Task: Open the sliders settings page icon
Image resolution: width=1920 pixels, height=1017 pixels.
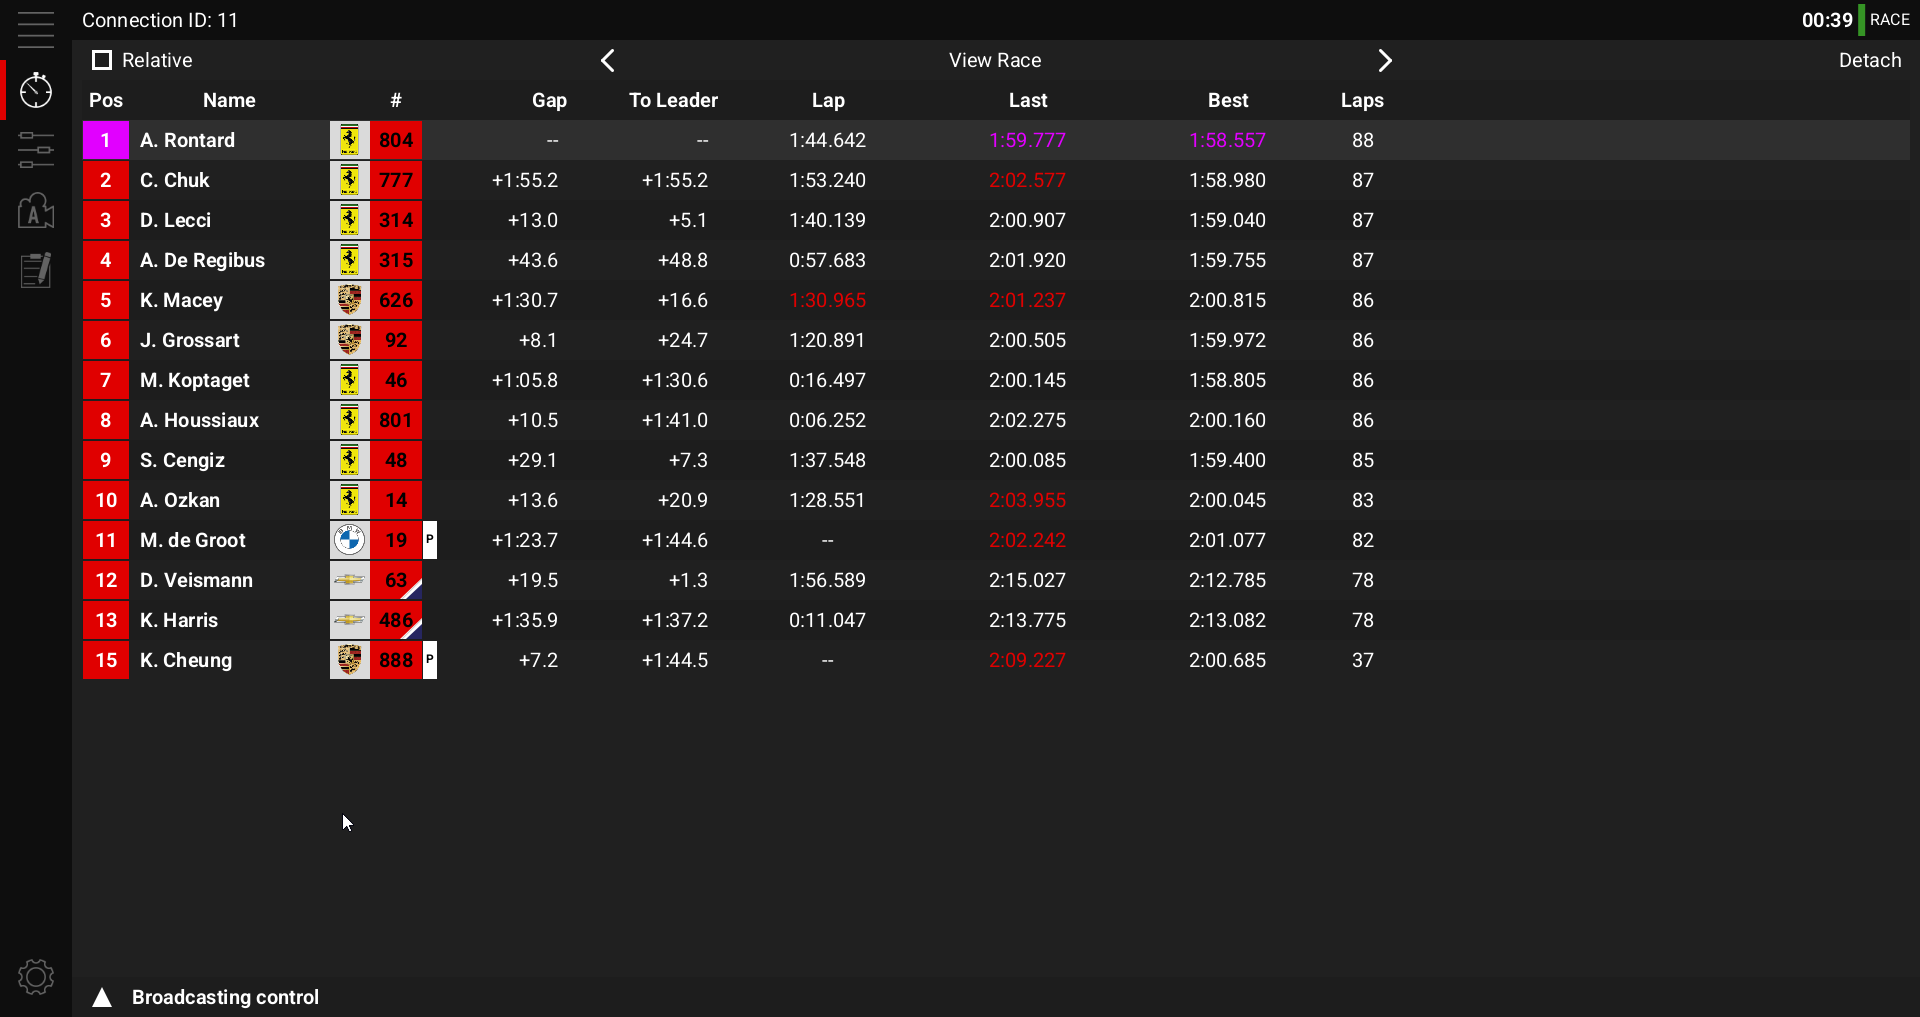Action: click(35, 150)
